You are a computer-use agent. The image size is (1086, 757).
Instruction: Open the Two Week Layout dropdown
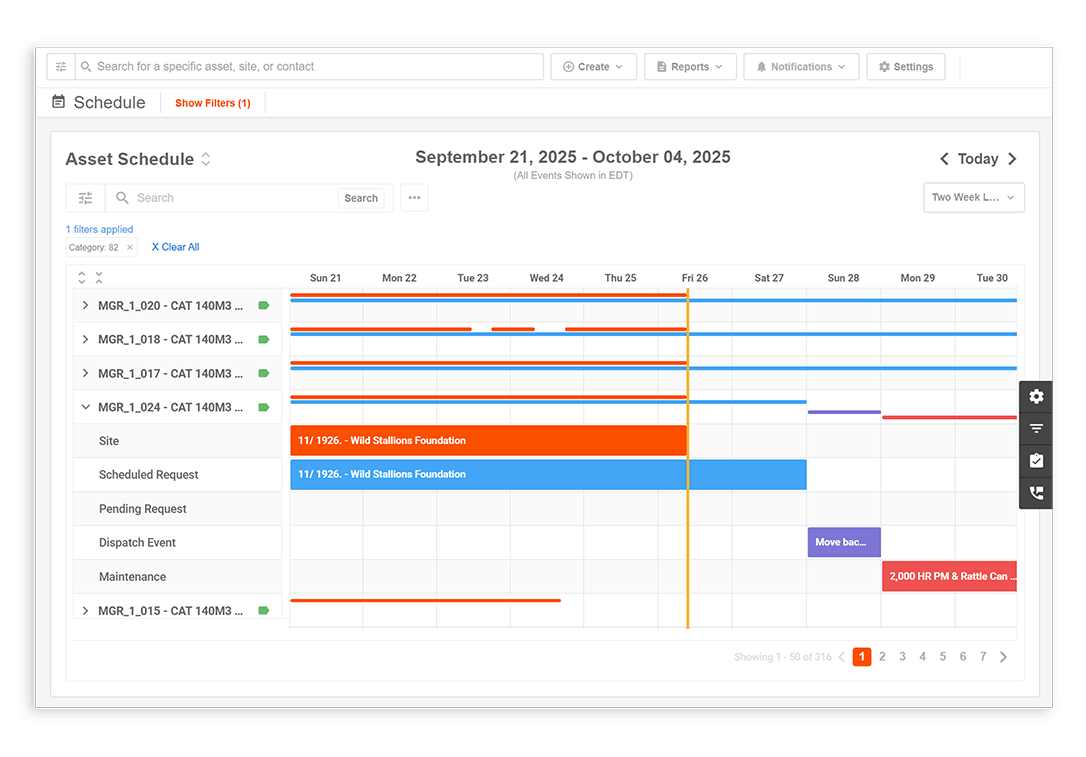(x=973, y=197)
